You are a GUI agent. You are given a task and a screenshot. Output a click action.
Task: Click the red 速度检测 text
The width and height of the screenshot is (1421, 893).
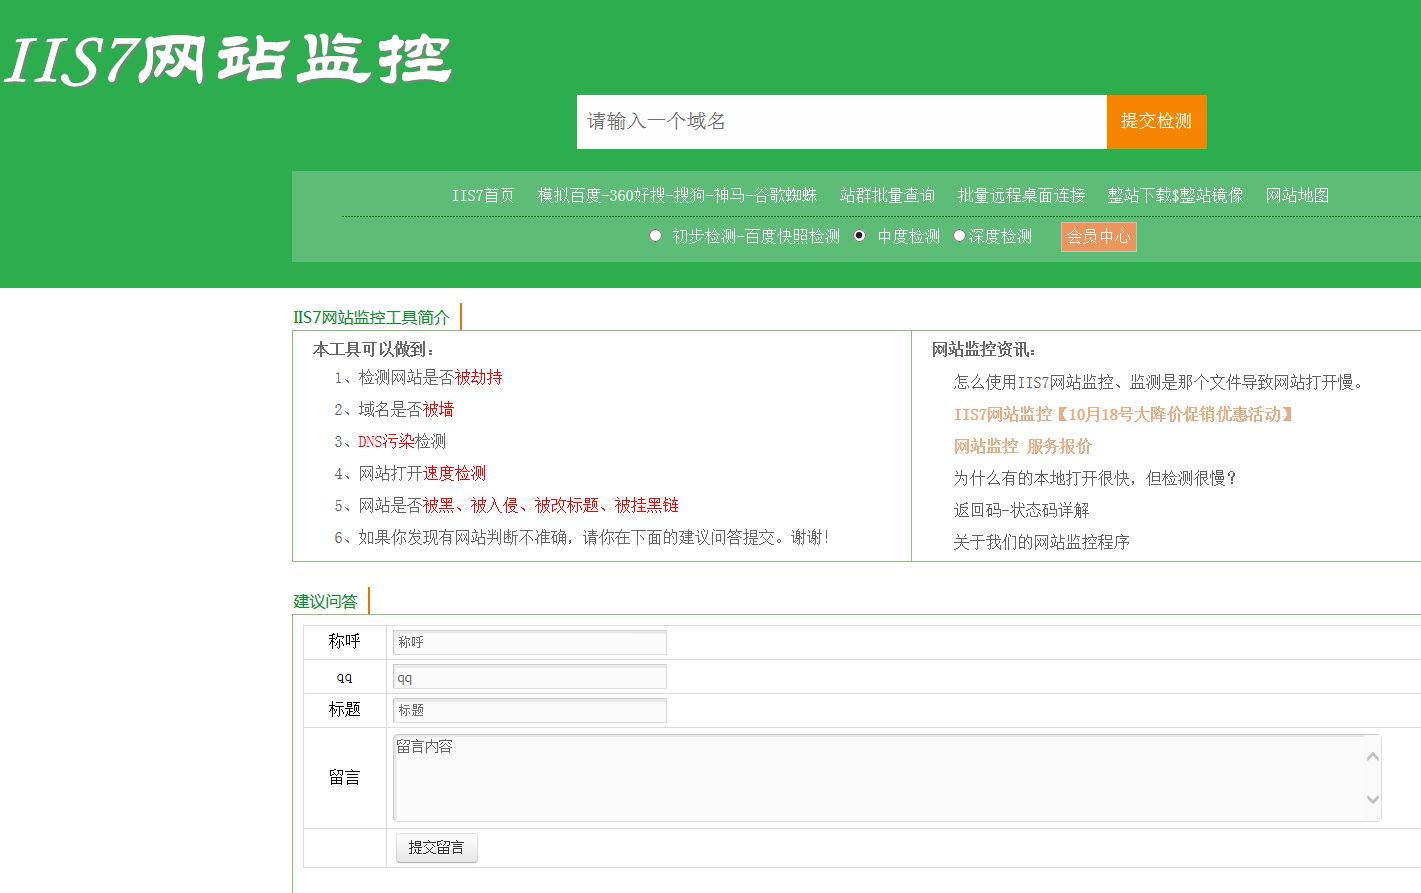coord(455,473)
